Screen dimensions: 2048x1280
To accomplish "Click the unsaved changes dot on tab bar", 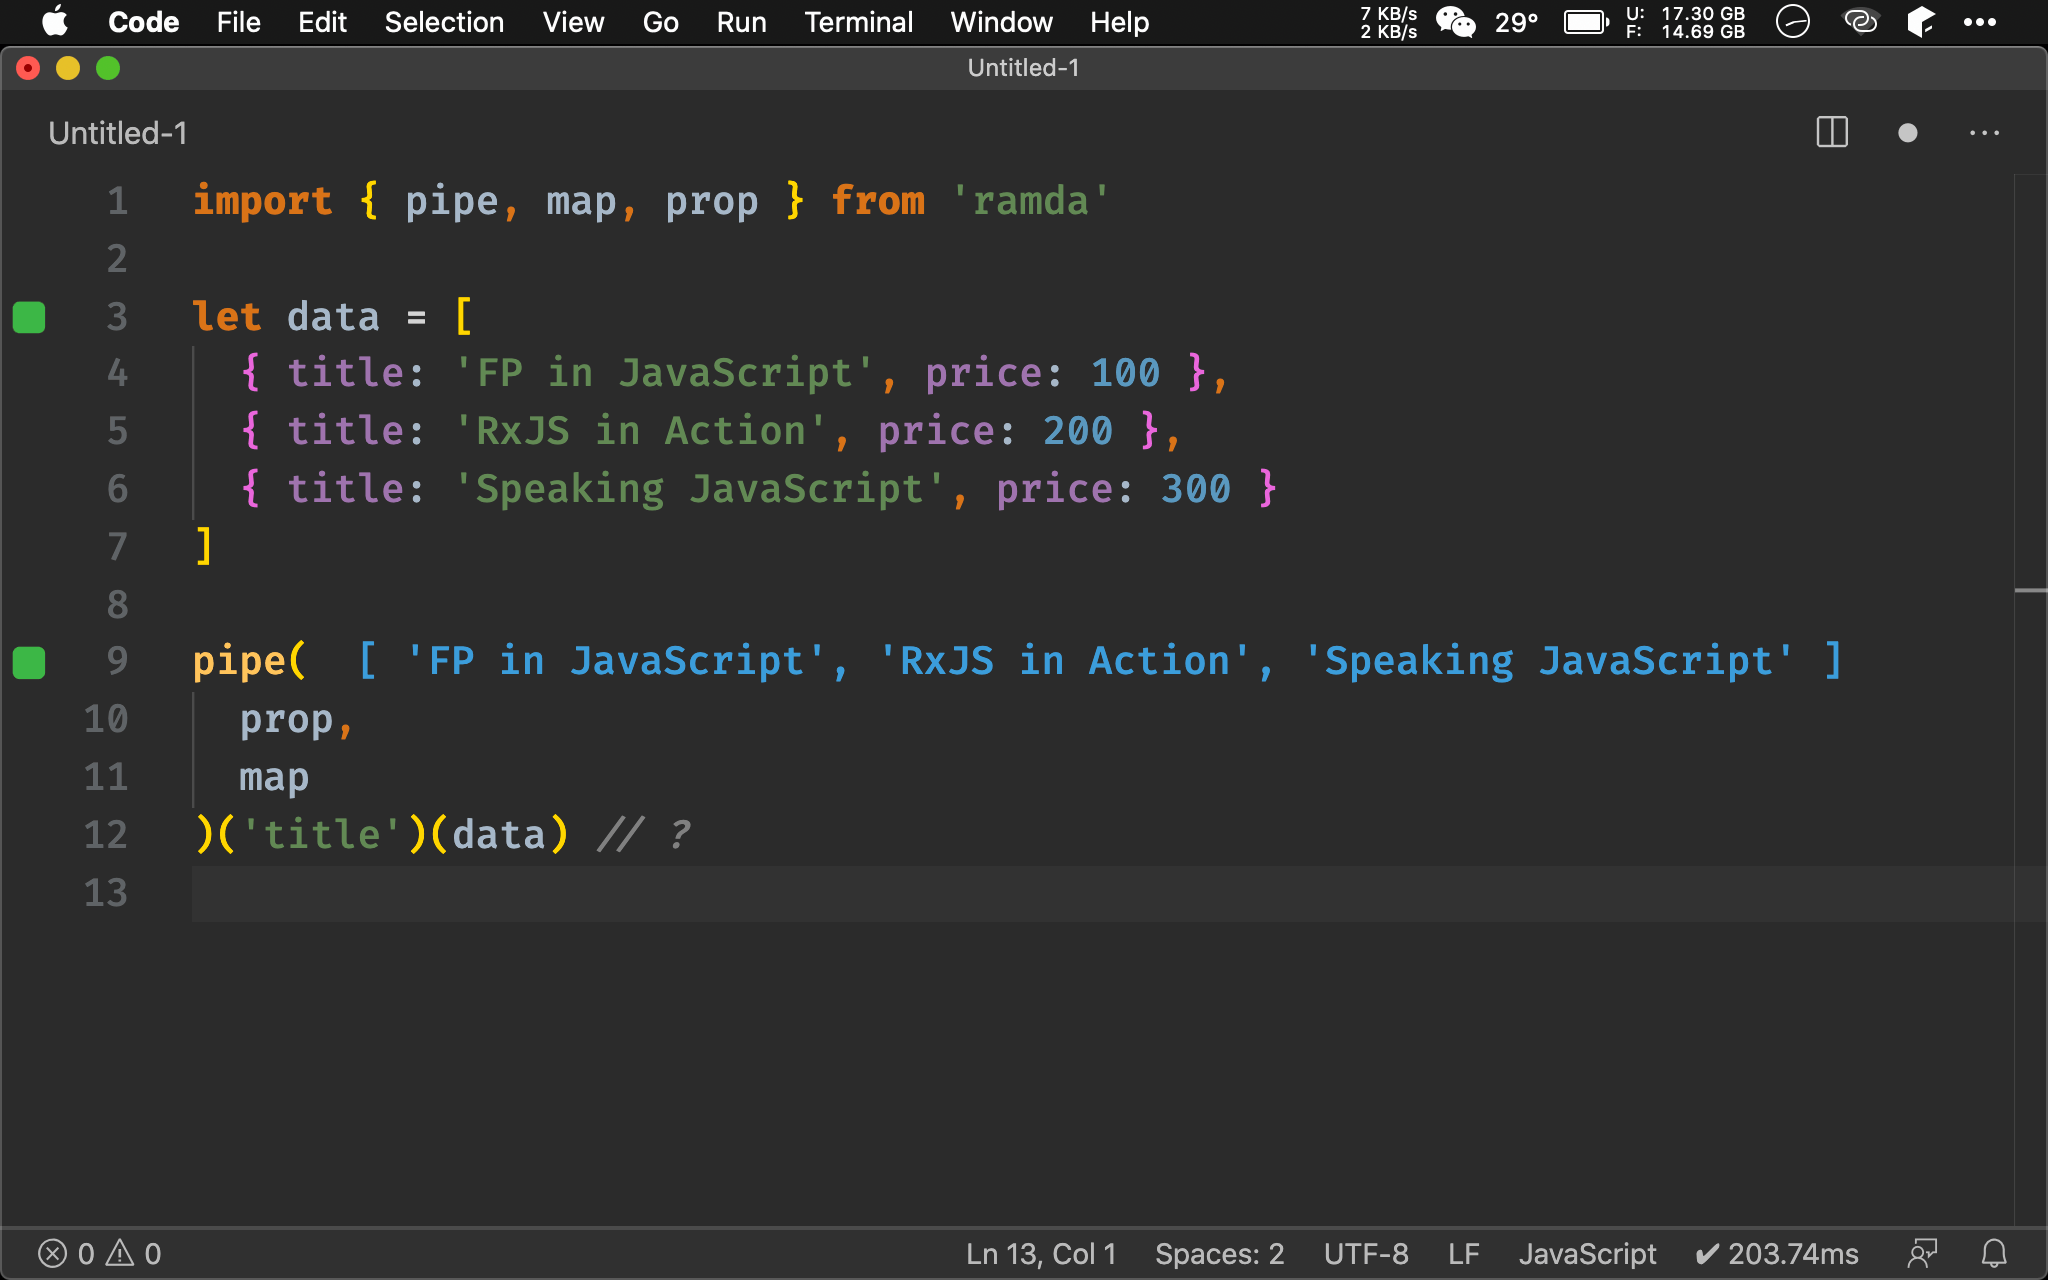I will pos(1907,132).
